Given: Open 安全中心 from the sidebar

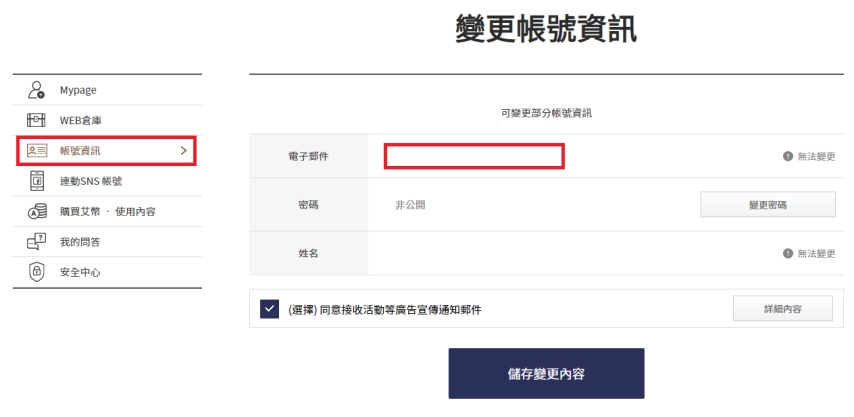Looking at the screenshot, I should [80, 271].
